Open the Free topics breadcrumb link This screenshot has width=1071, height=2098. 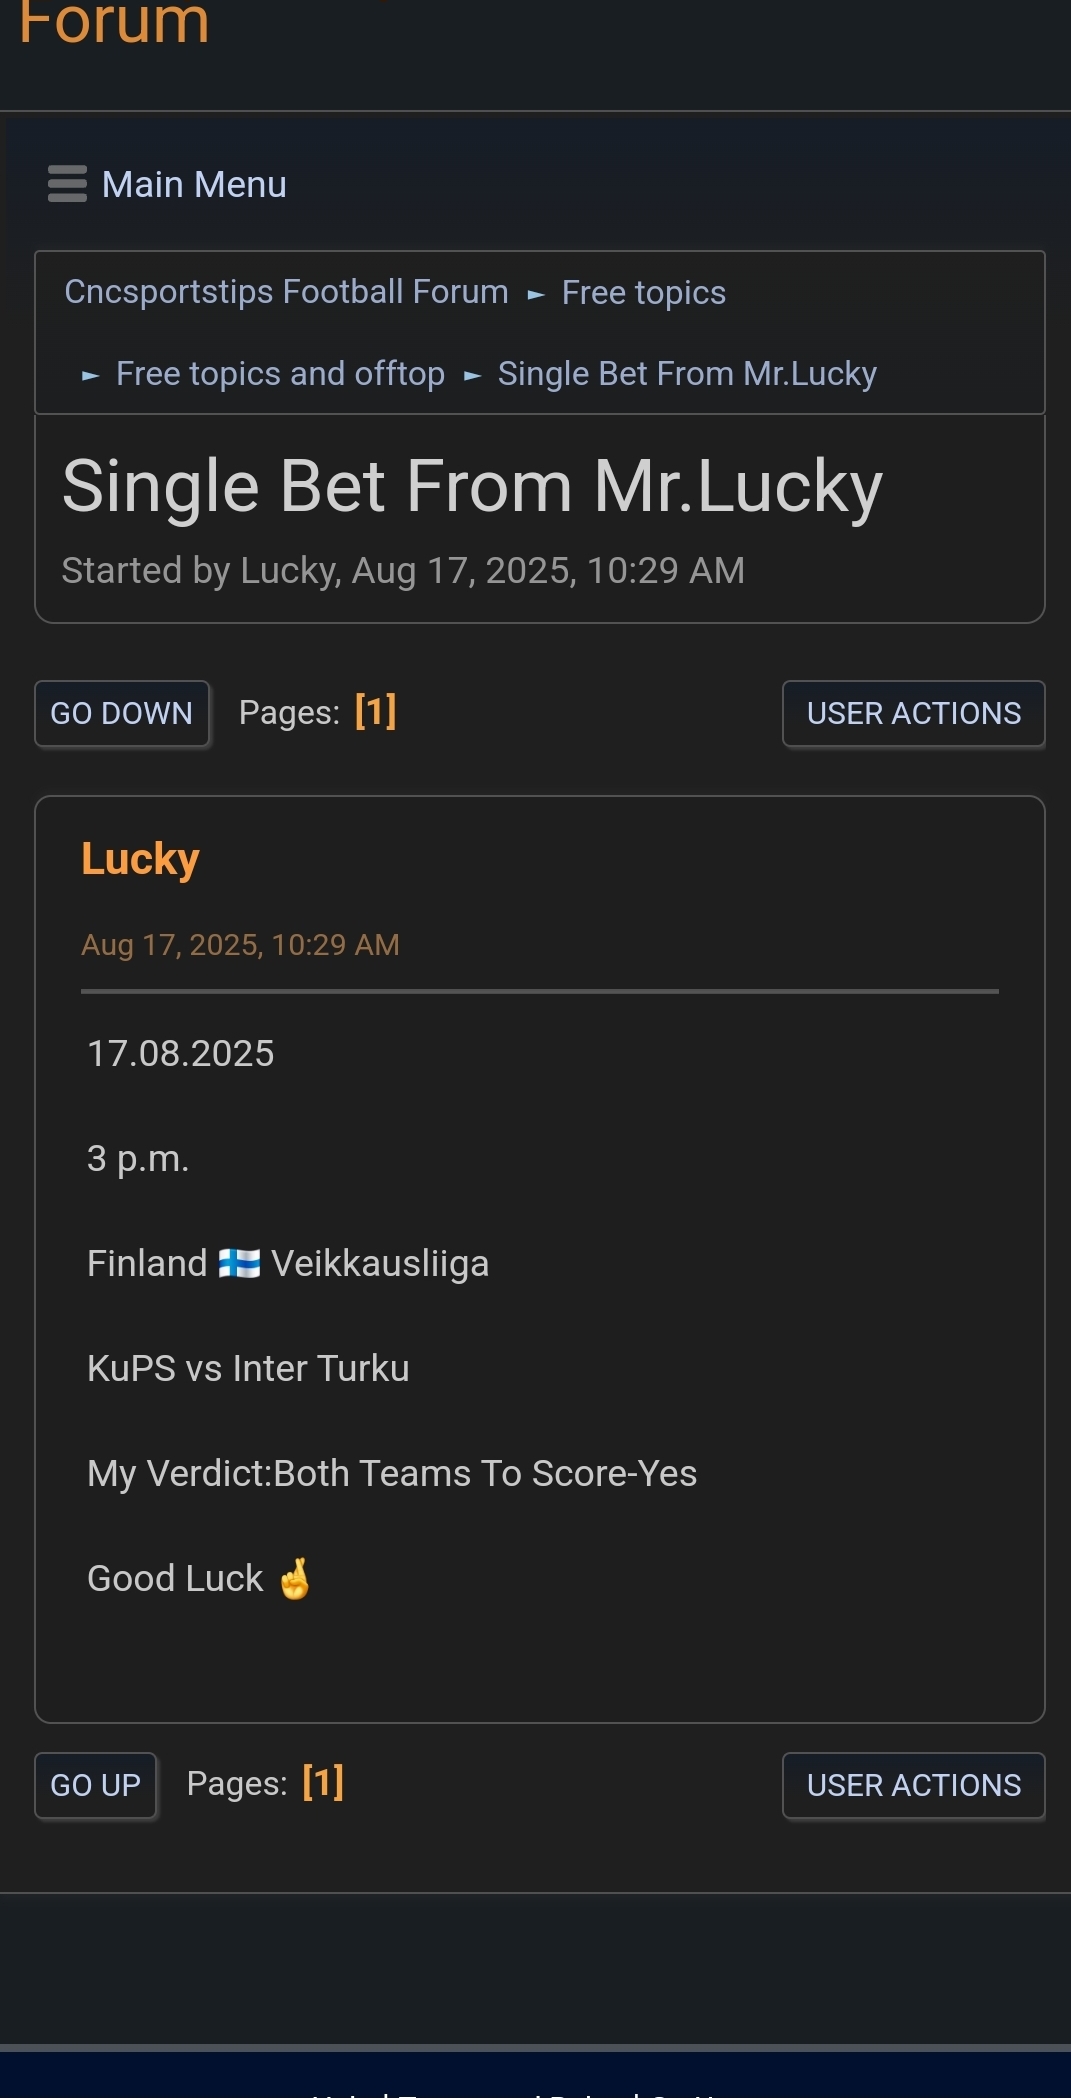[x=643, y=292]
